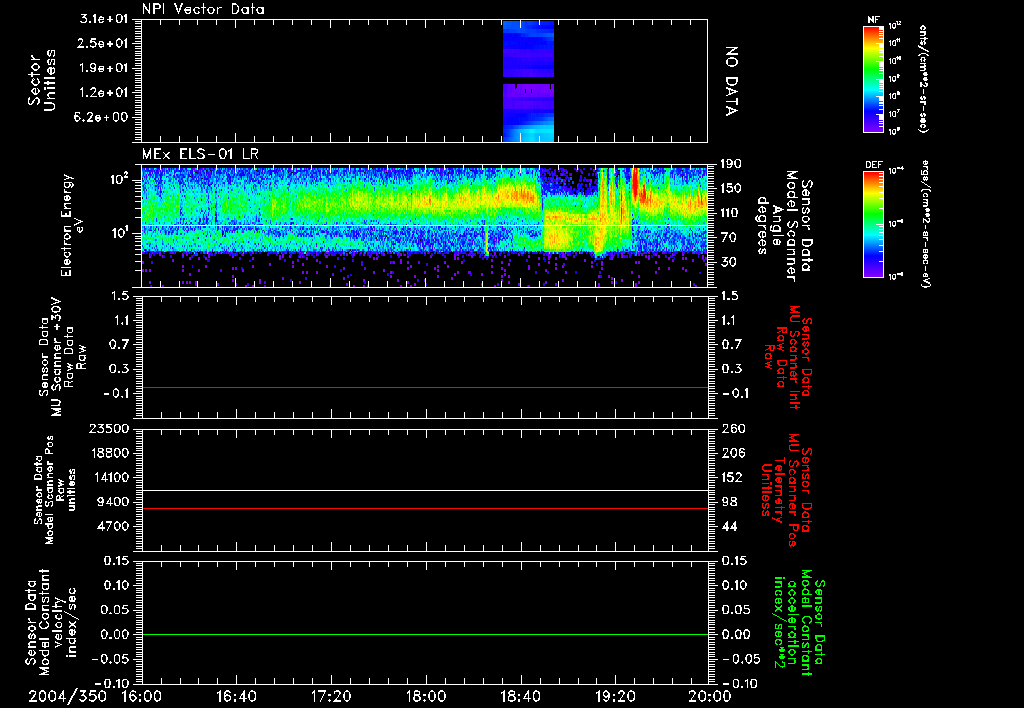Image resolution: width=1024 pixels, height=708 pixels.
Task: Click the "NO DATA" label beside NPI panel
Action: [731, 81]
